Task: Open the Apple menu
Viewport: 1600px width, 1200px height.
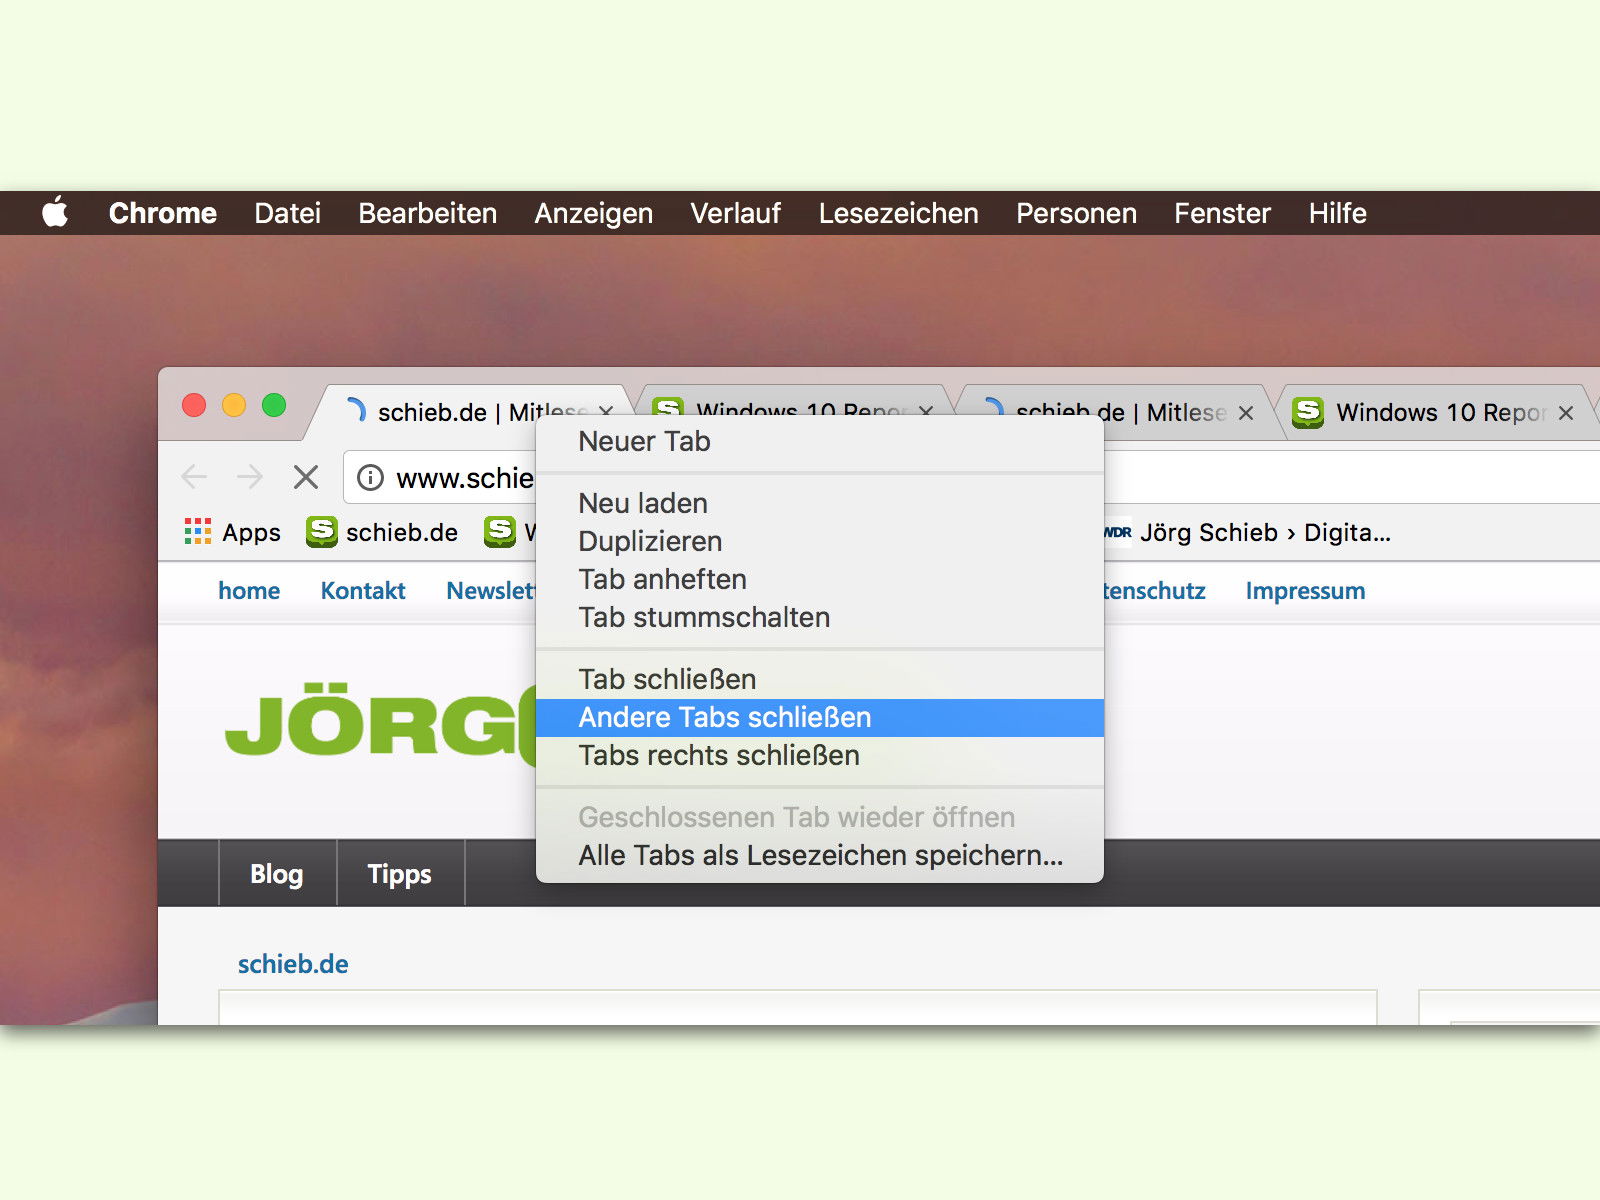Action: coord(55,213)
